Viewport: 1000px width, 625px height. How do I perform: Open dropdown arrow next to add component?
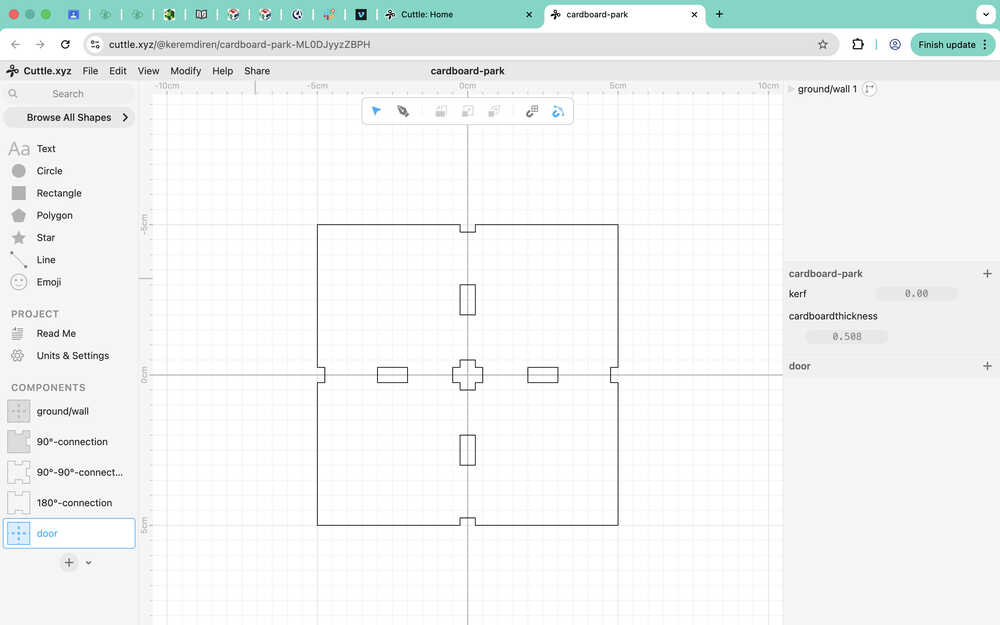89,562
